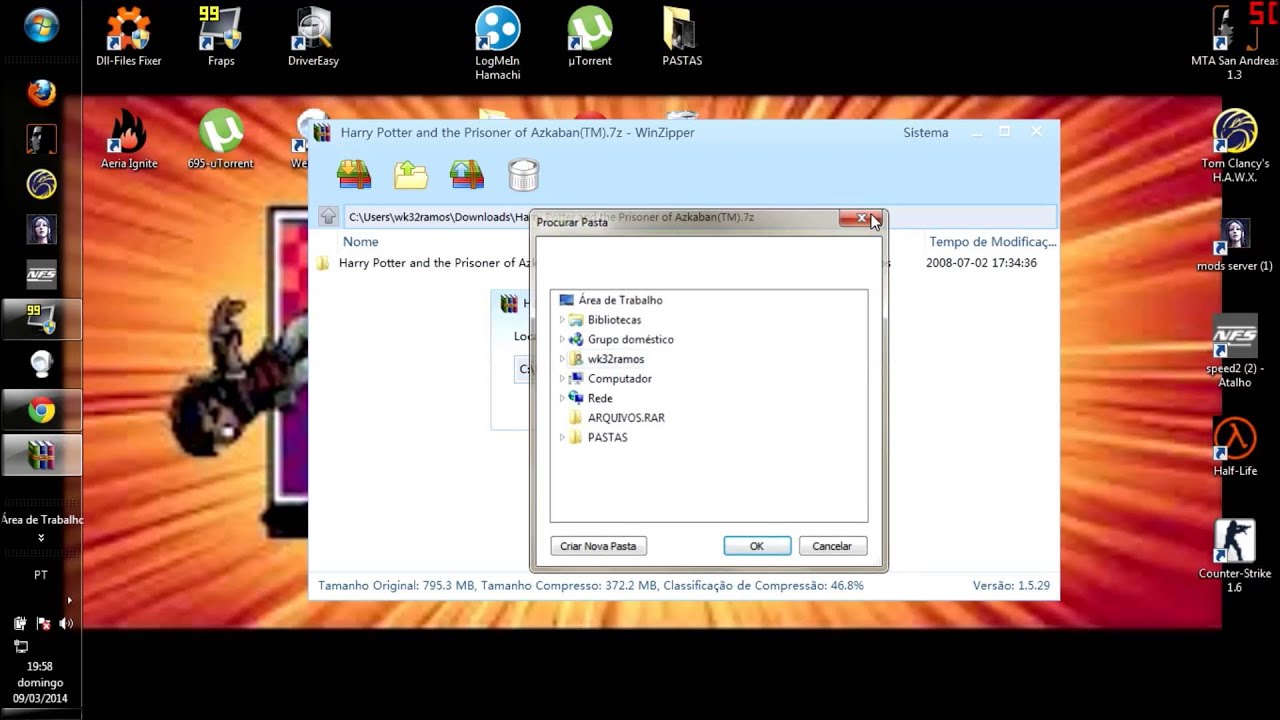Launch the Half-Life desktop shortcut
The height and width of the screenshot is (720, 1280).
1235,447
